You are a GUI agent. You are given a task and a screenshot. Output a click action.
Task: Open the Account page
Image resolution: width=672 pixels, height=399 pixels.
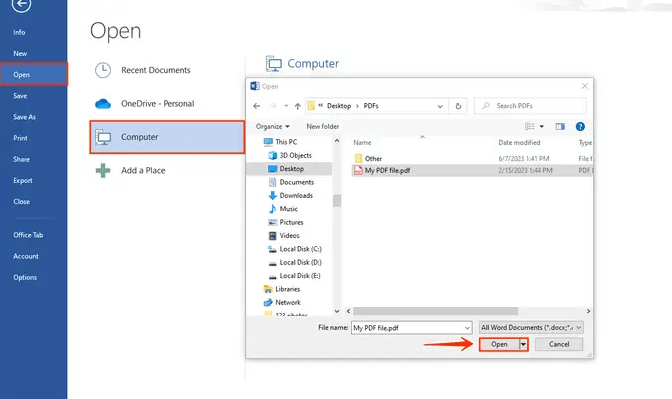point(26,256)
